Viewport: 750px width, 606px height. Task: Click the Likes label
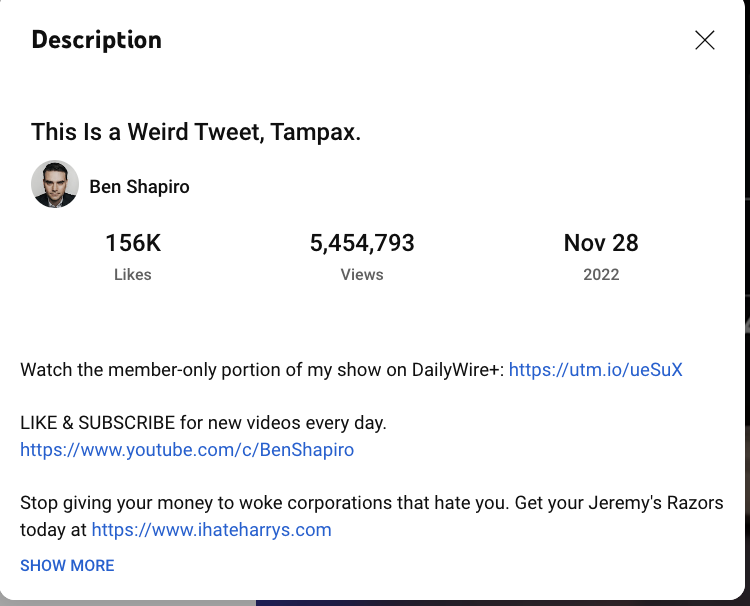133,274
